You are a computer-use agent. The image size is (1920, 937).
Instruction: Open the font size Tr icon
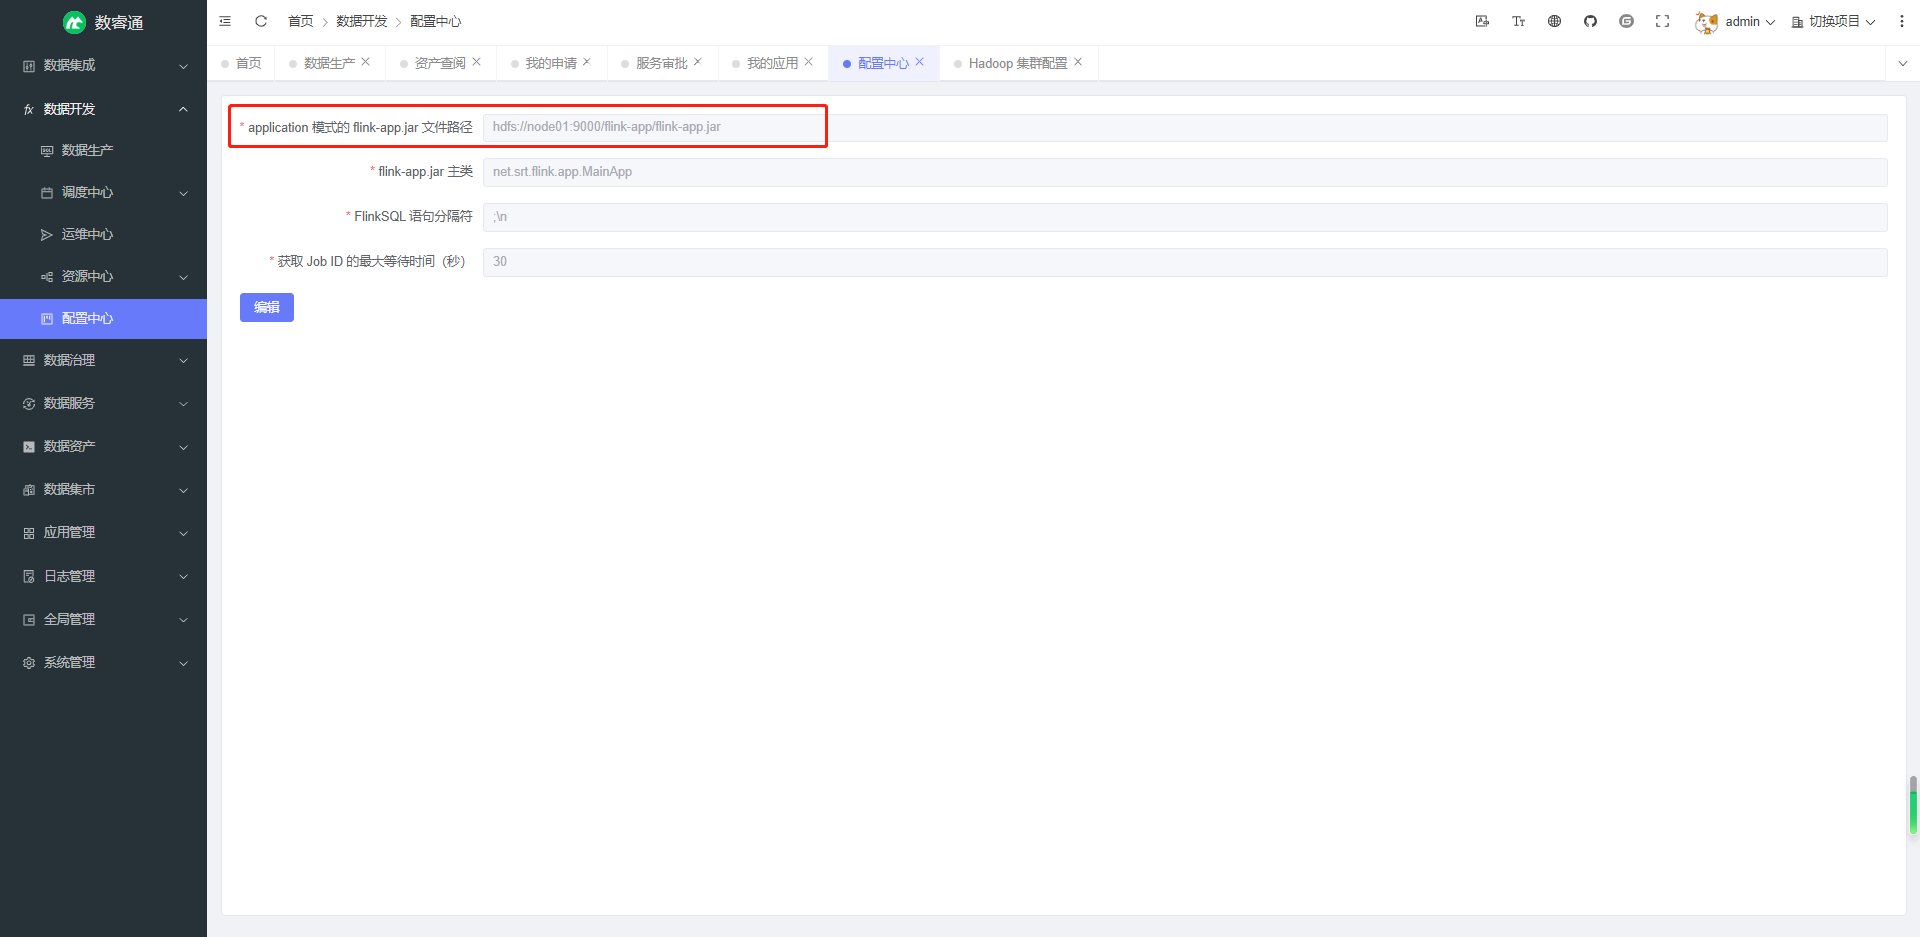click(1518, 21)
